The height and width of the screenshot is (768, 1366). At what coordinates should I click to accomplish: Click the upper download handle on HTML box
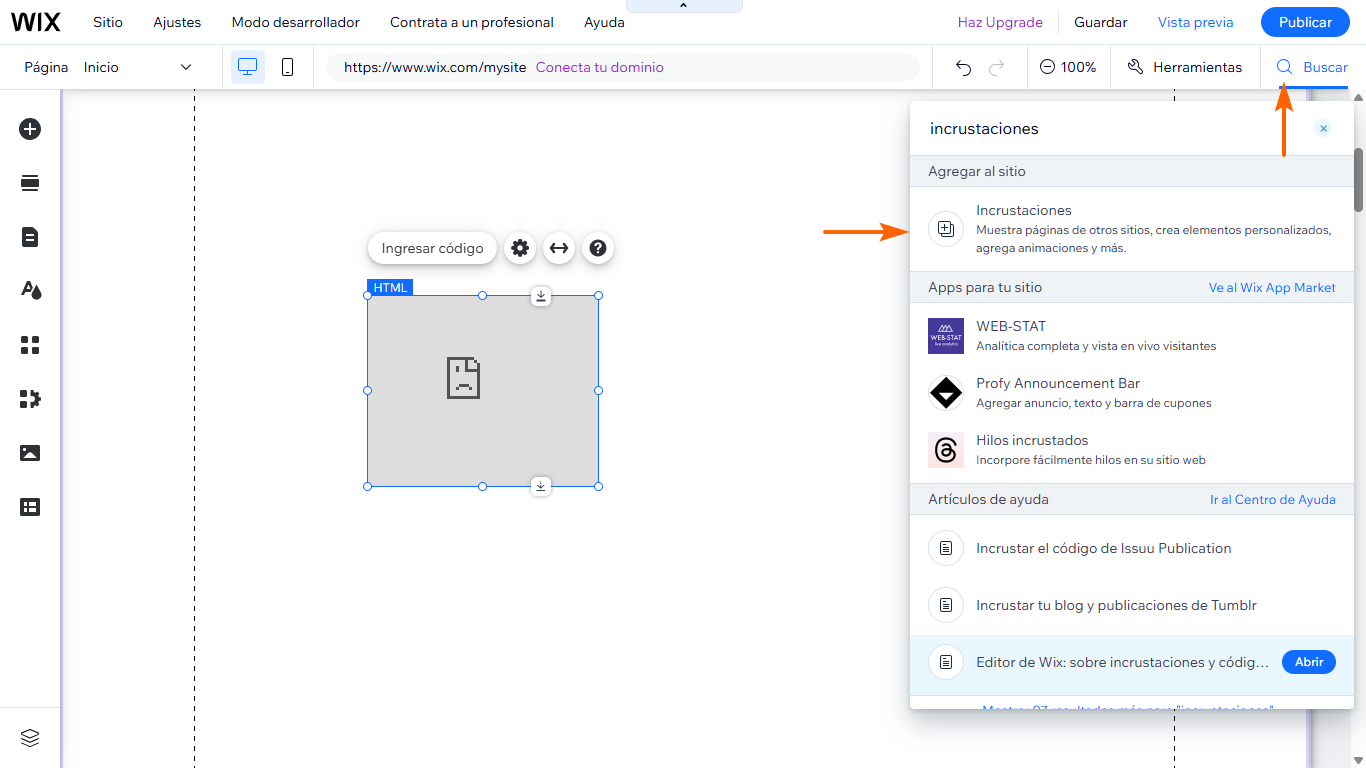[x=541, y=296]
